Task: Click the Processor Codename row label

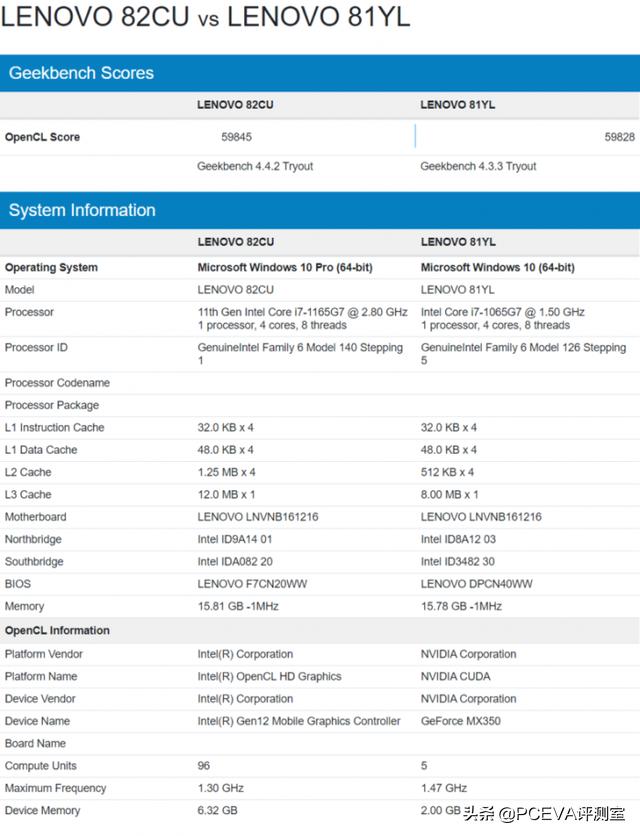Action: (57, 383)
